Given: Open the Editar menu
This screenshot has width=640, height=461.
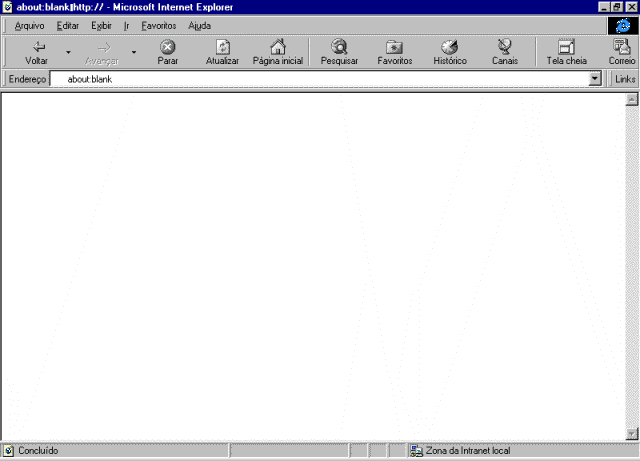Looking at the screenshot, I should point(68,26).
